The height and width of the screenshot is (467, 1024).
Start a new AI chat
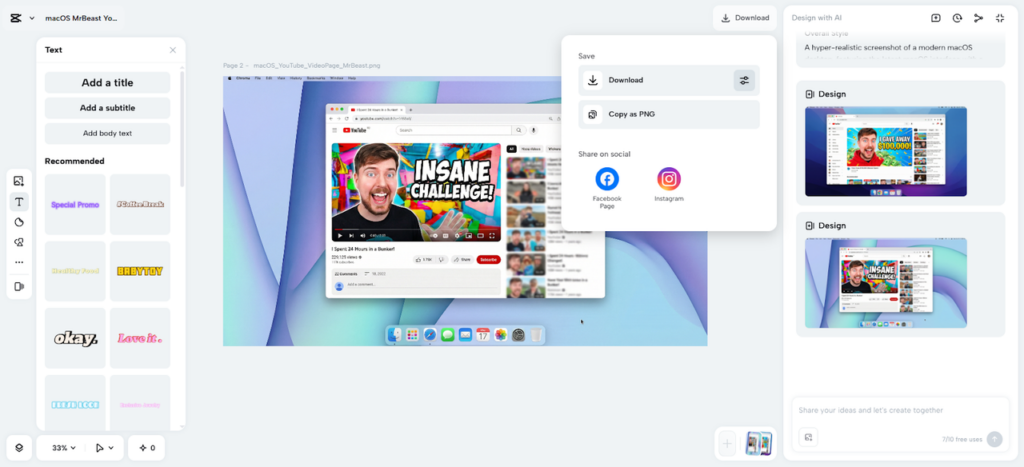936,18
